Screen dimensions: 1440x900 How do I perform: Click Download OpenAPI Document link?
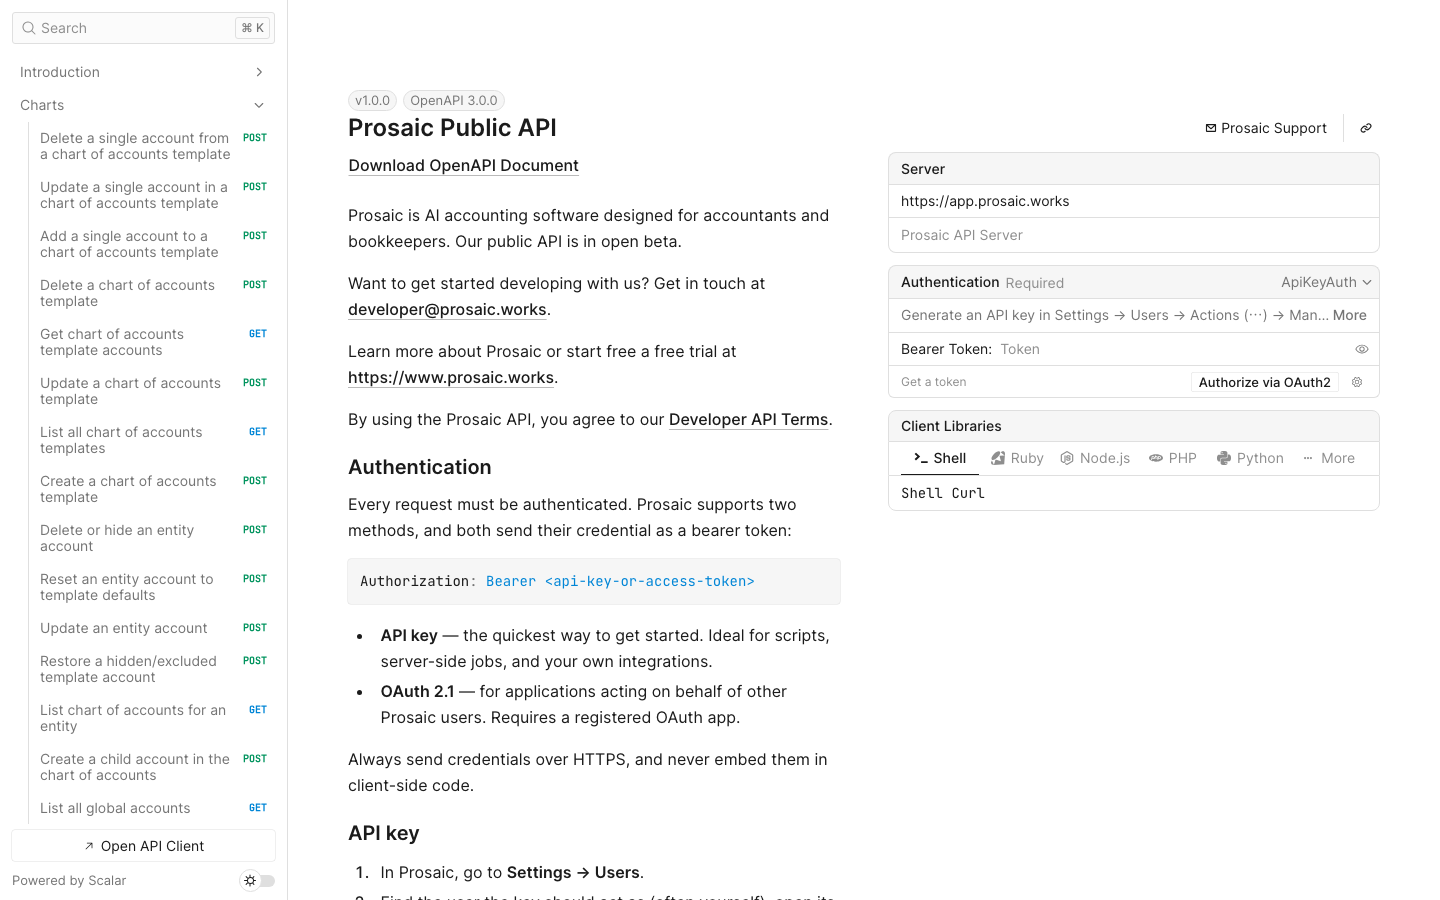pos(463,166)
